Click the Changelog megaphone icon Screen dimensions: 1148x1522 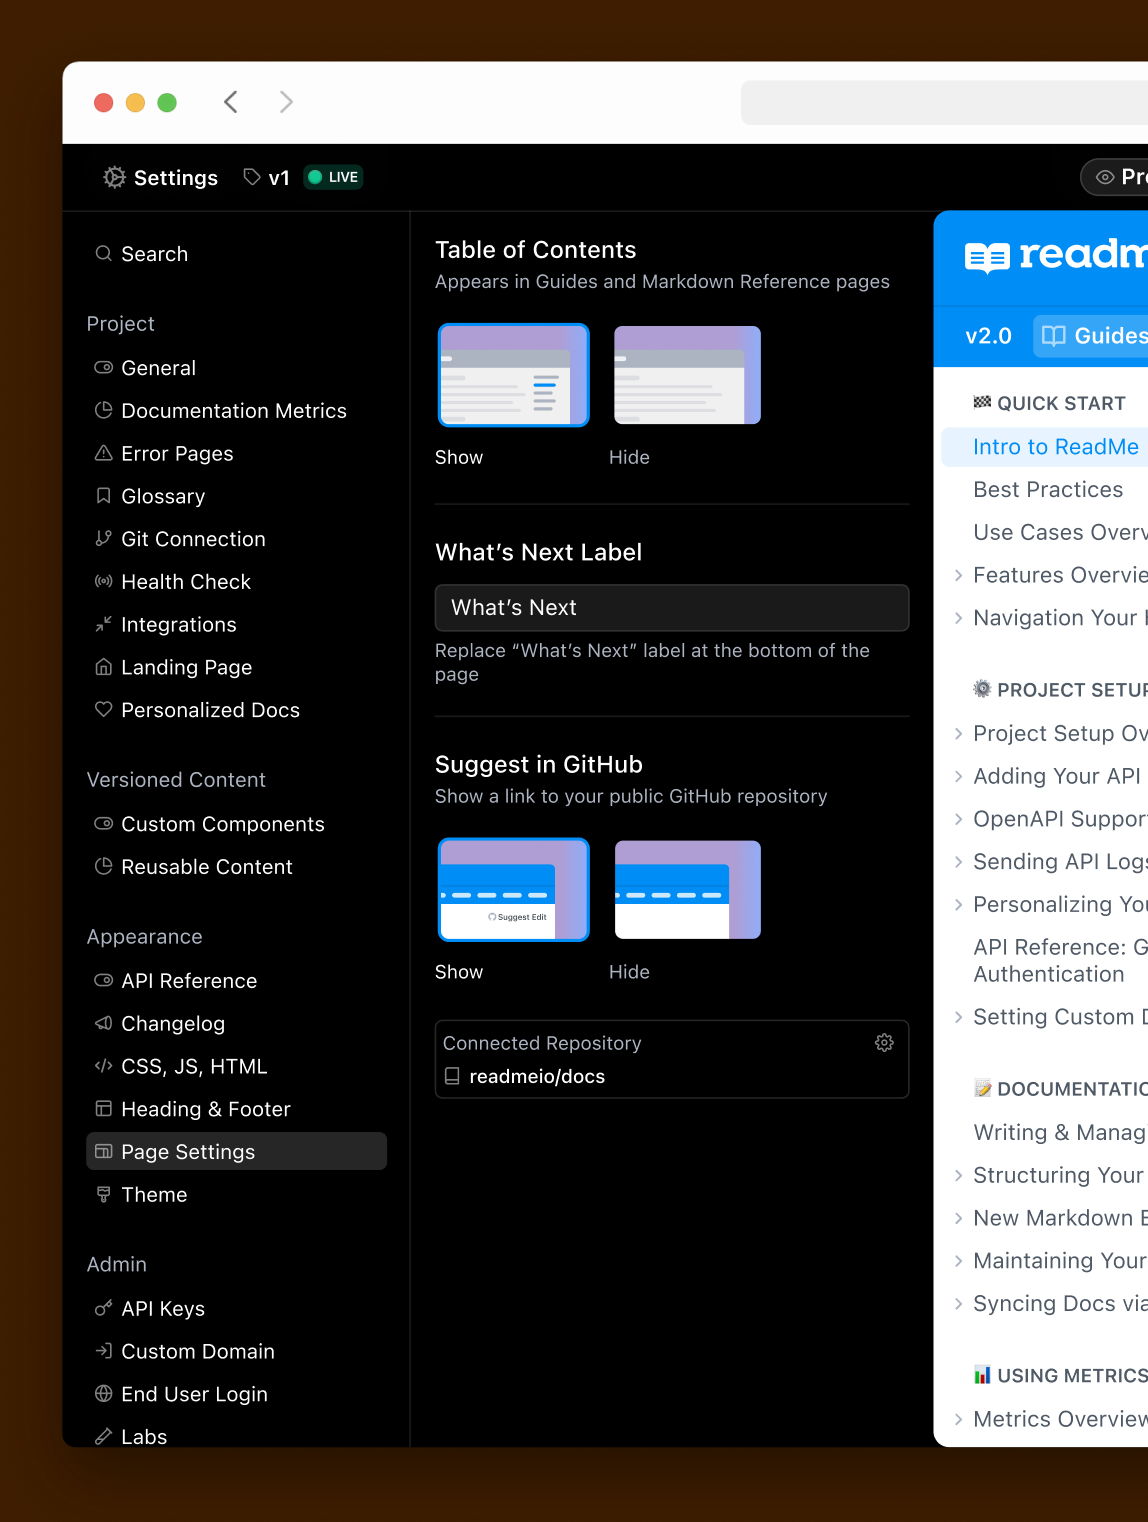coord(103,1023)
